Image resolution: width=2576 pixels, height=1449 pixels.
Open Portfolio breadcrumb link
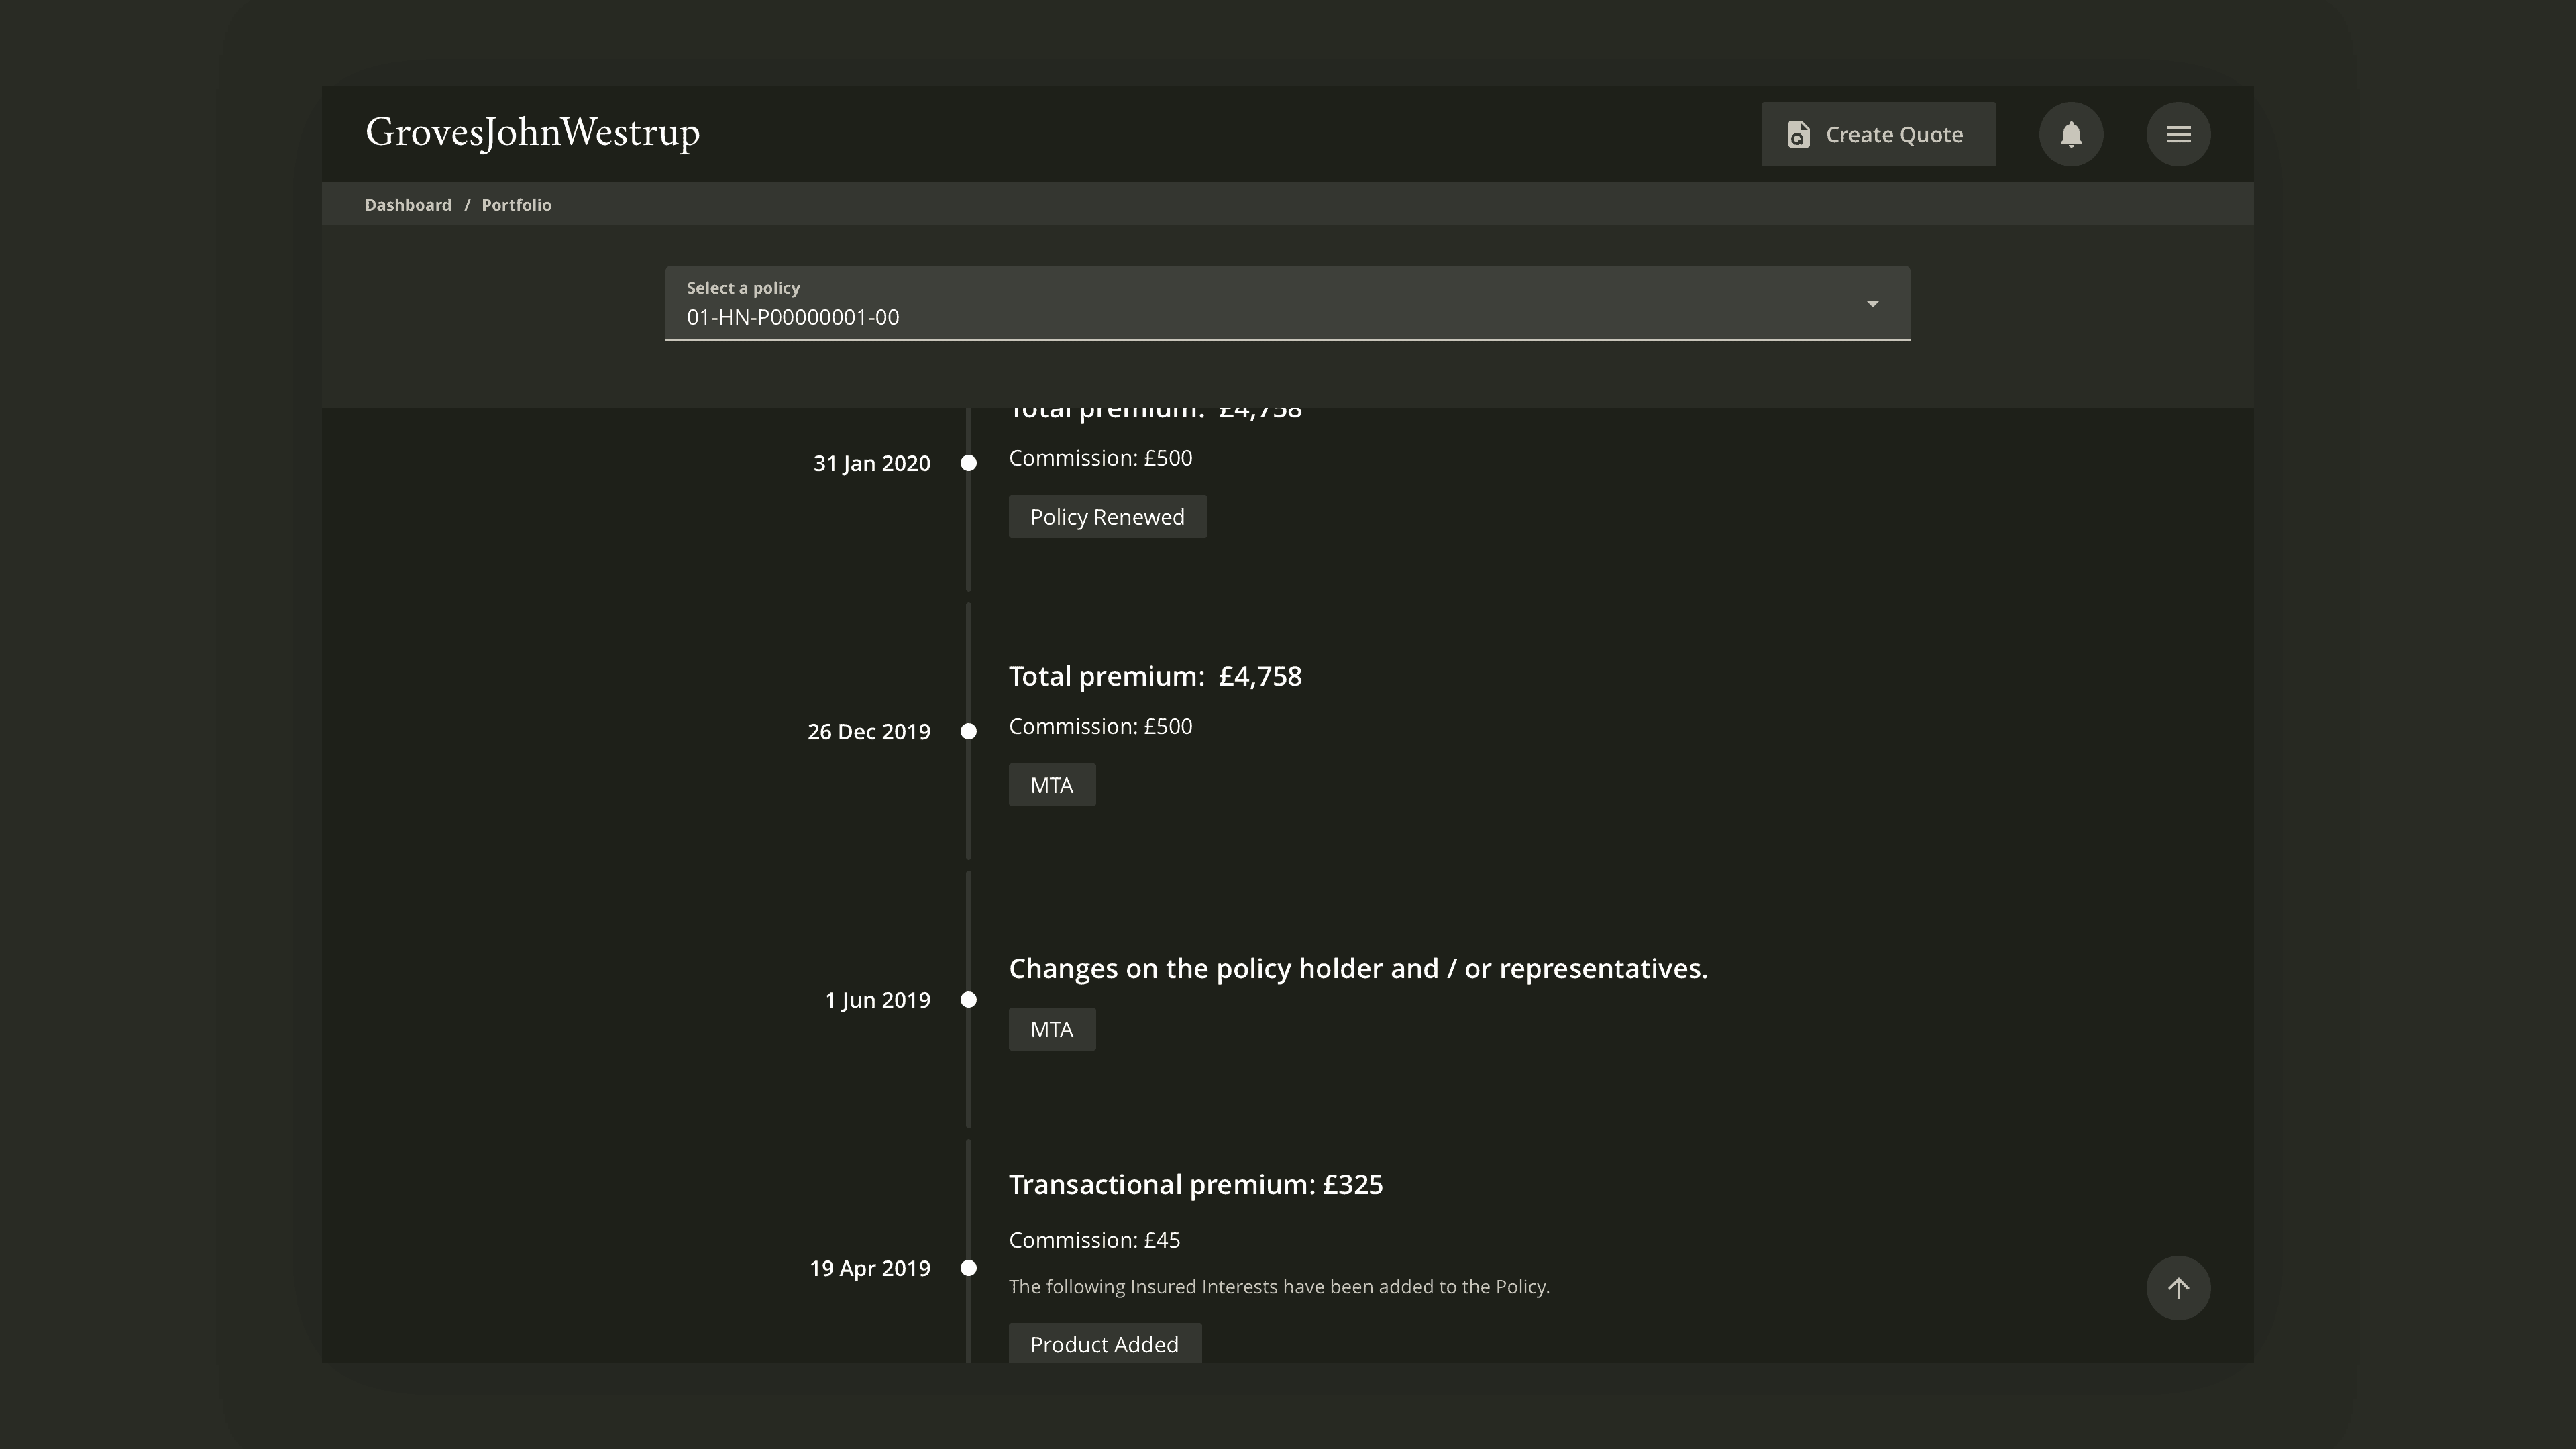click(x=516, y=205)
